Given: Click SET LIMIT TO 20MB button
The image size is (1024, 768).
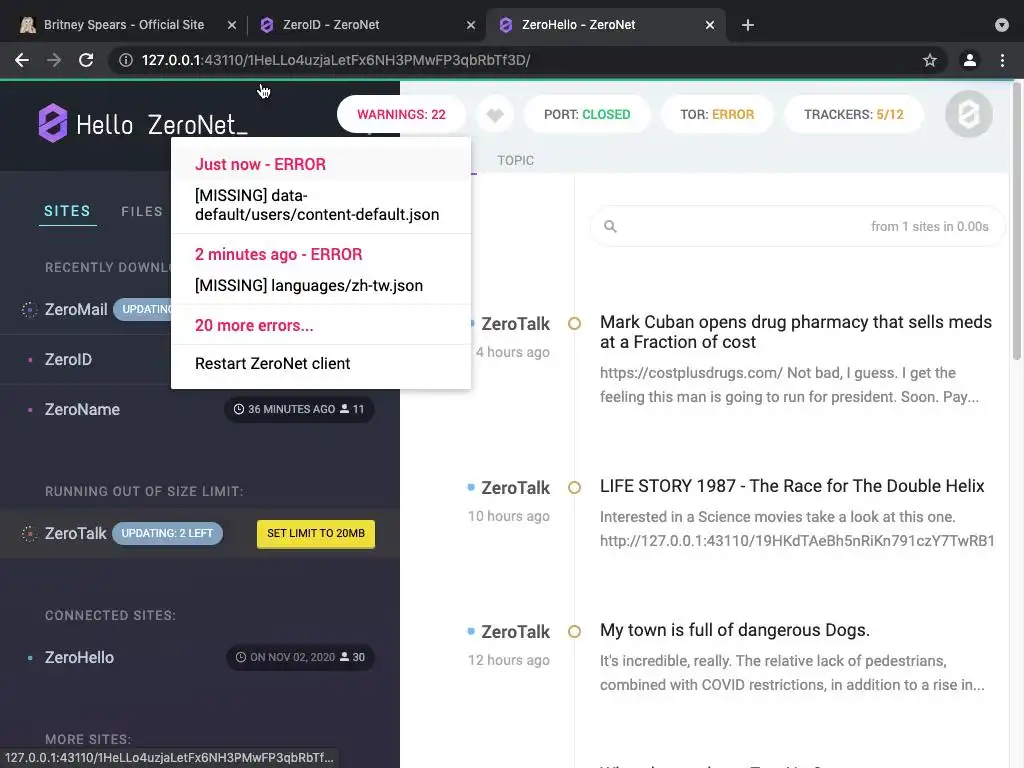Looking at the screenshot, I should tap(316, 534).
